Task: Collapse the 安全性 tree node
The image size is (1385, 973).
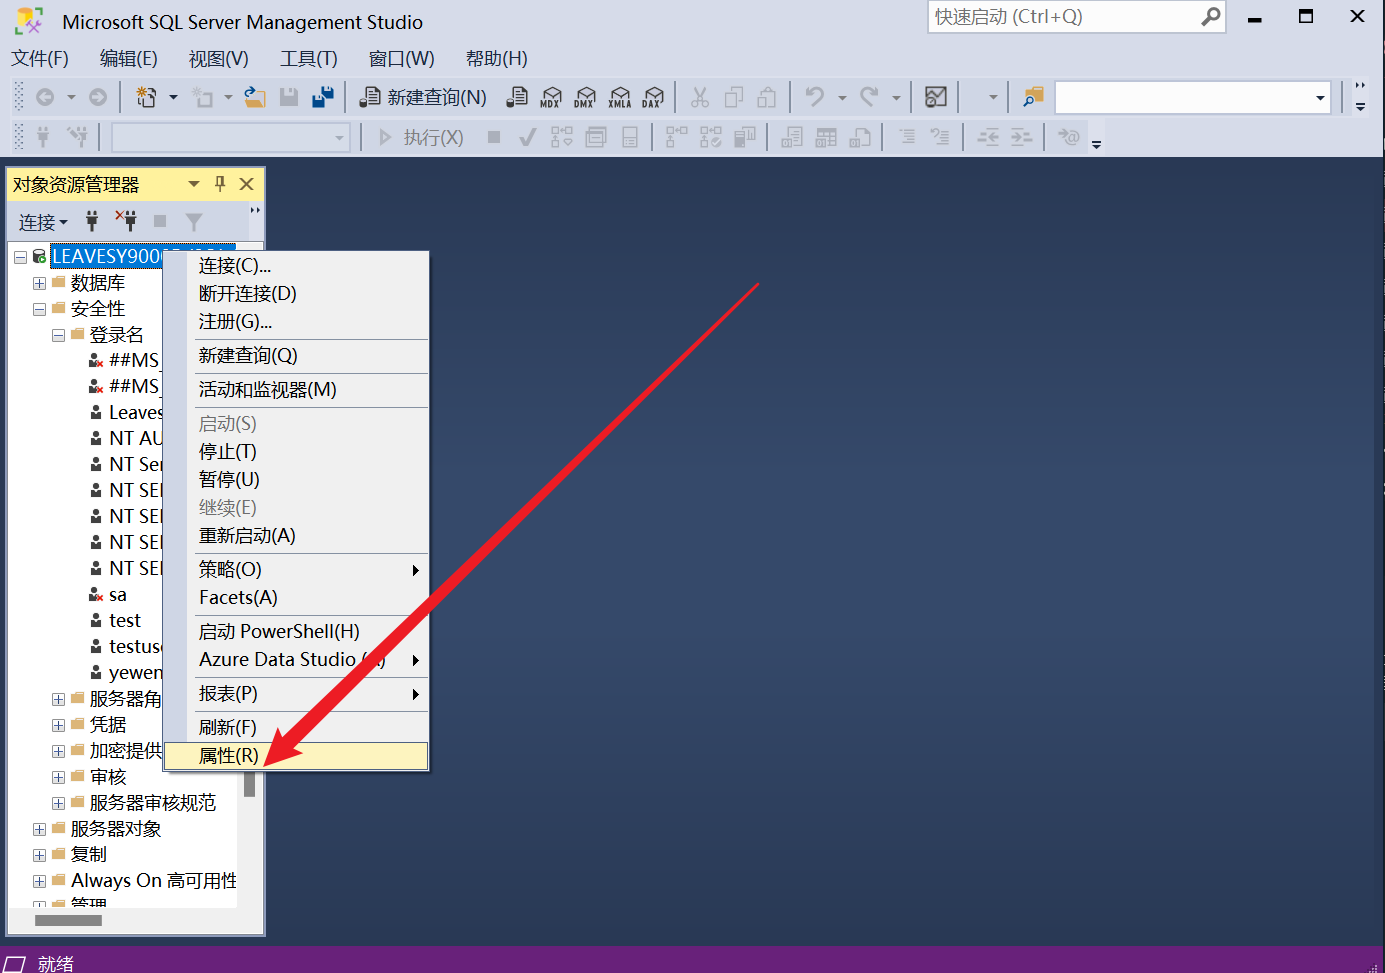Action: [39, 309]
